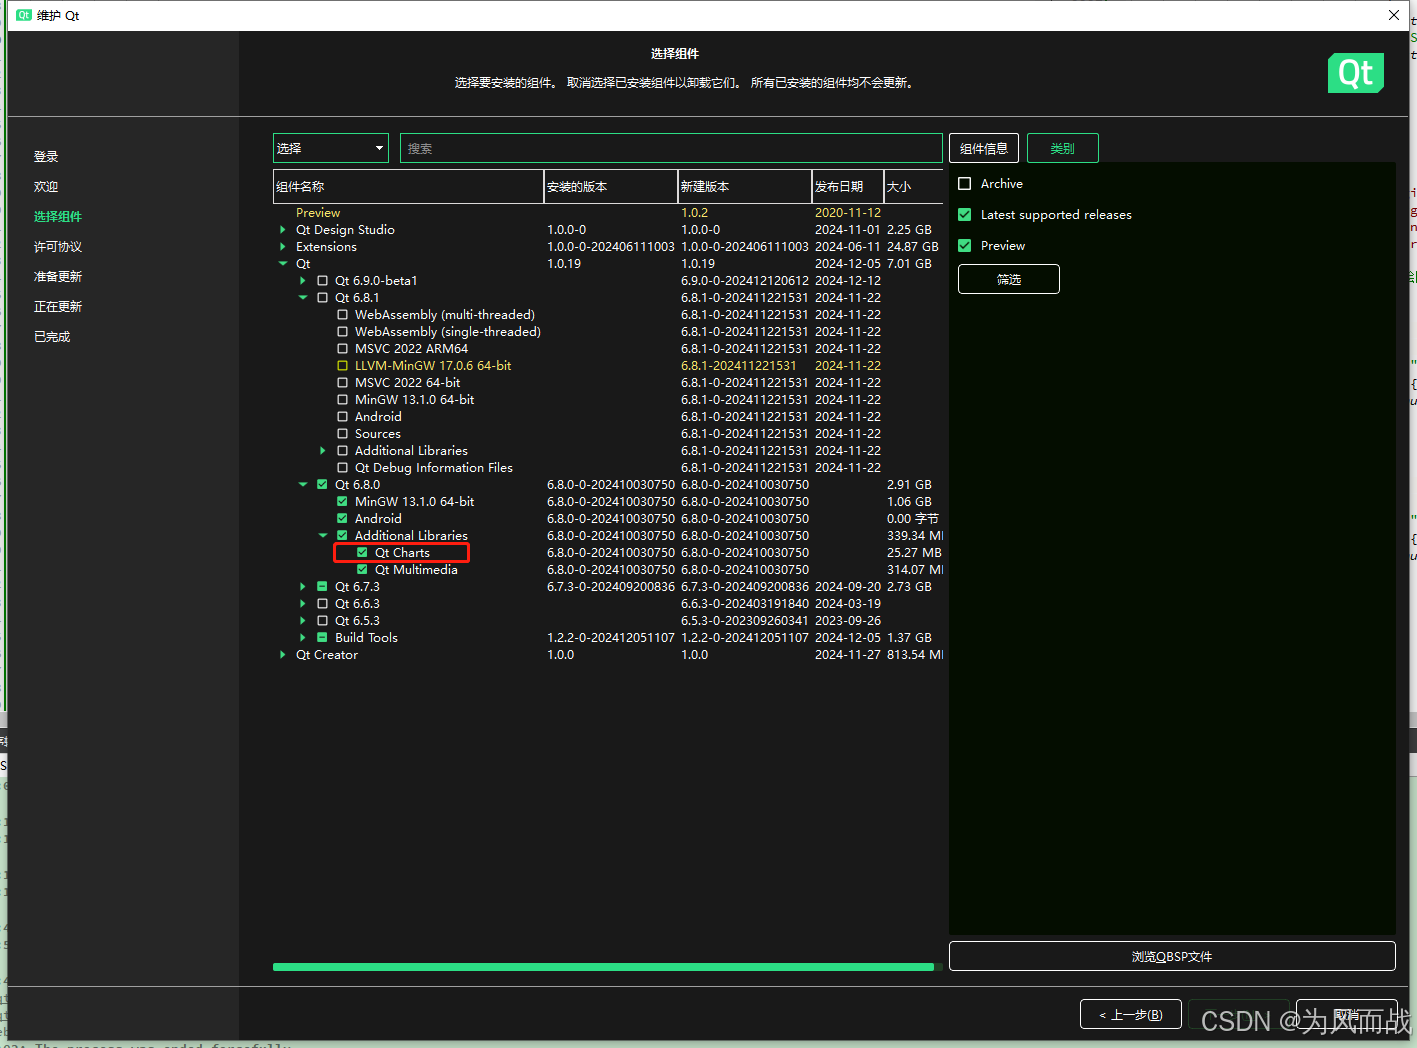
Task: Open the 选择 dropdown
Action: pyautogui.click(x=330, y=147)
